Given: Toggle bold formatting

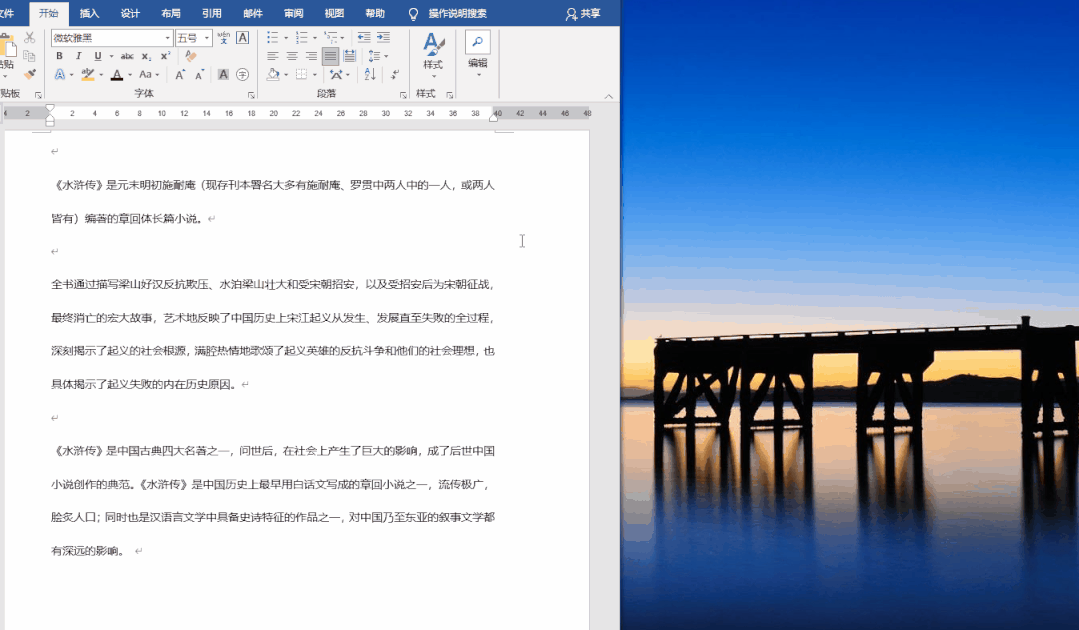Looking at the screenshot, I should point(59,56).
